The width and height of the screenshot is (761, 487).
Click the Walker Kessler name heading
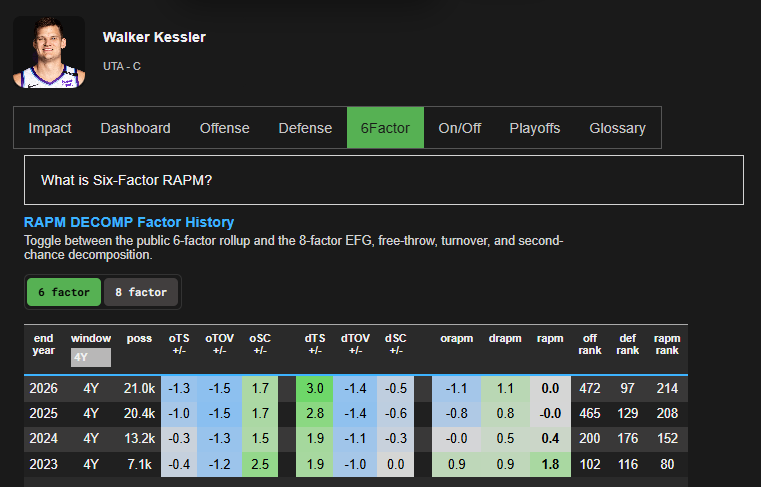click(x=154, y=37)
